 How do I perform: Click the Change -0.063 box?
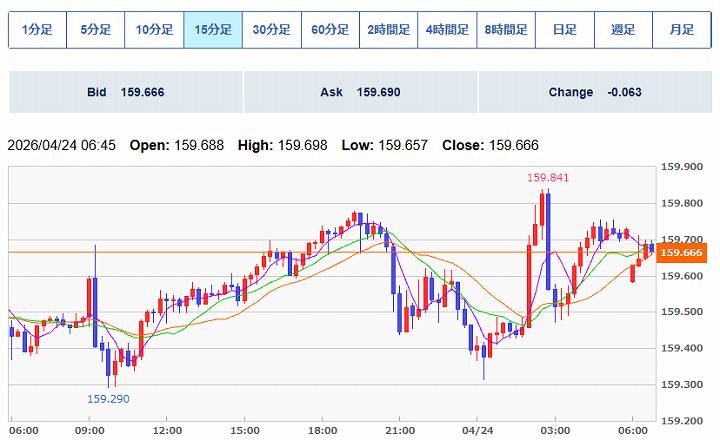click(595, 92)
